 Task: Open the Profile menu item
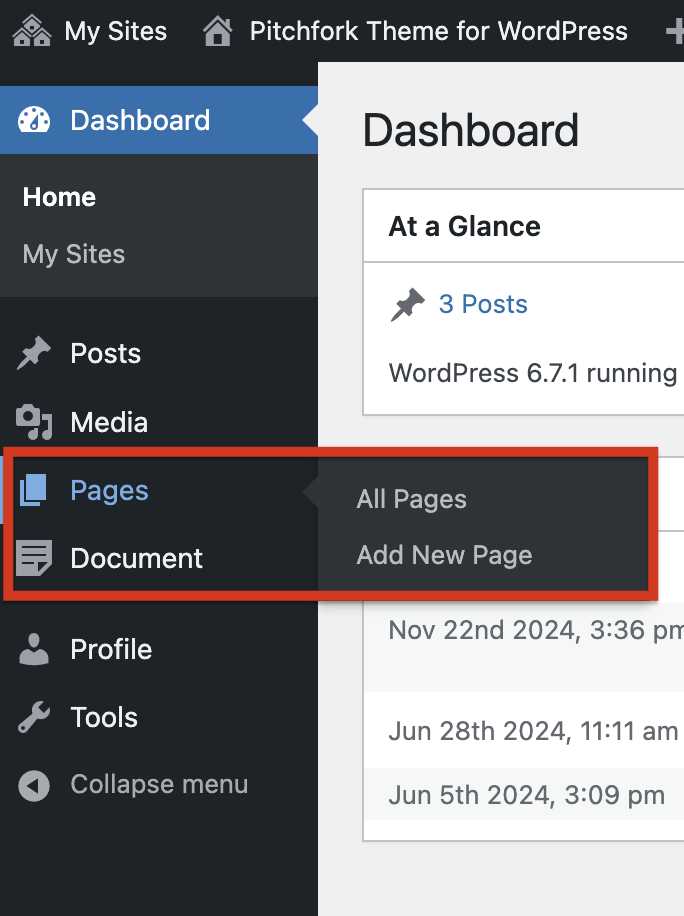(111, 649)
